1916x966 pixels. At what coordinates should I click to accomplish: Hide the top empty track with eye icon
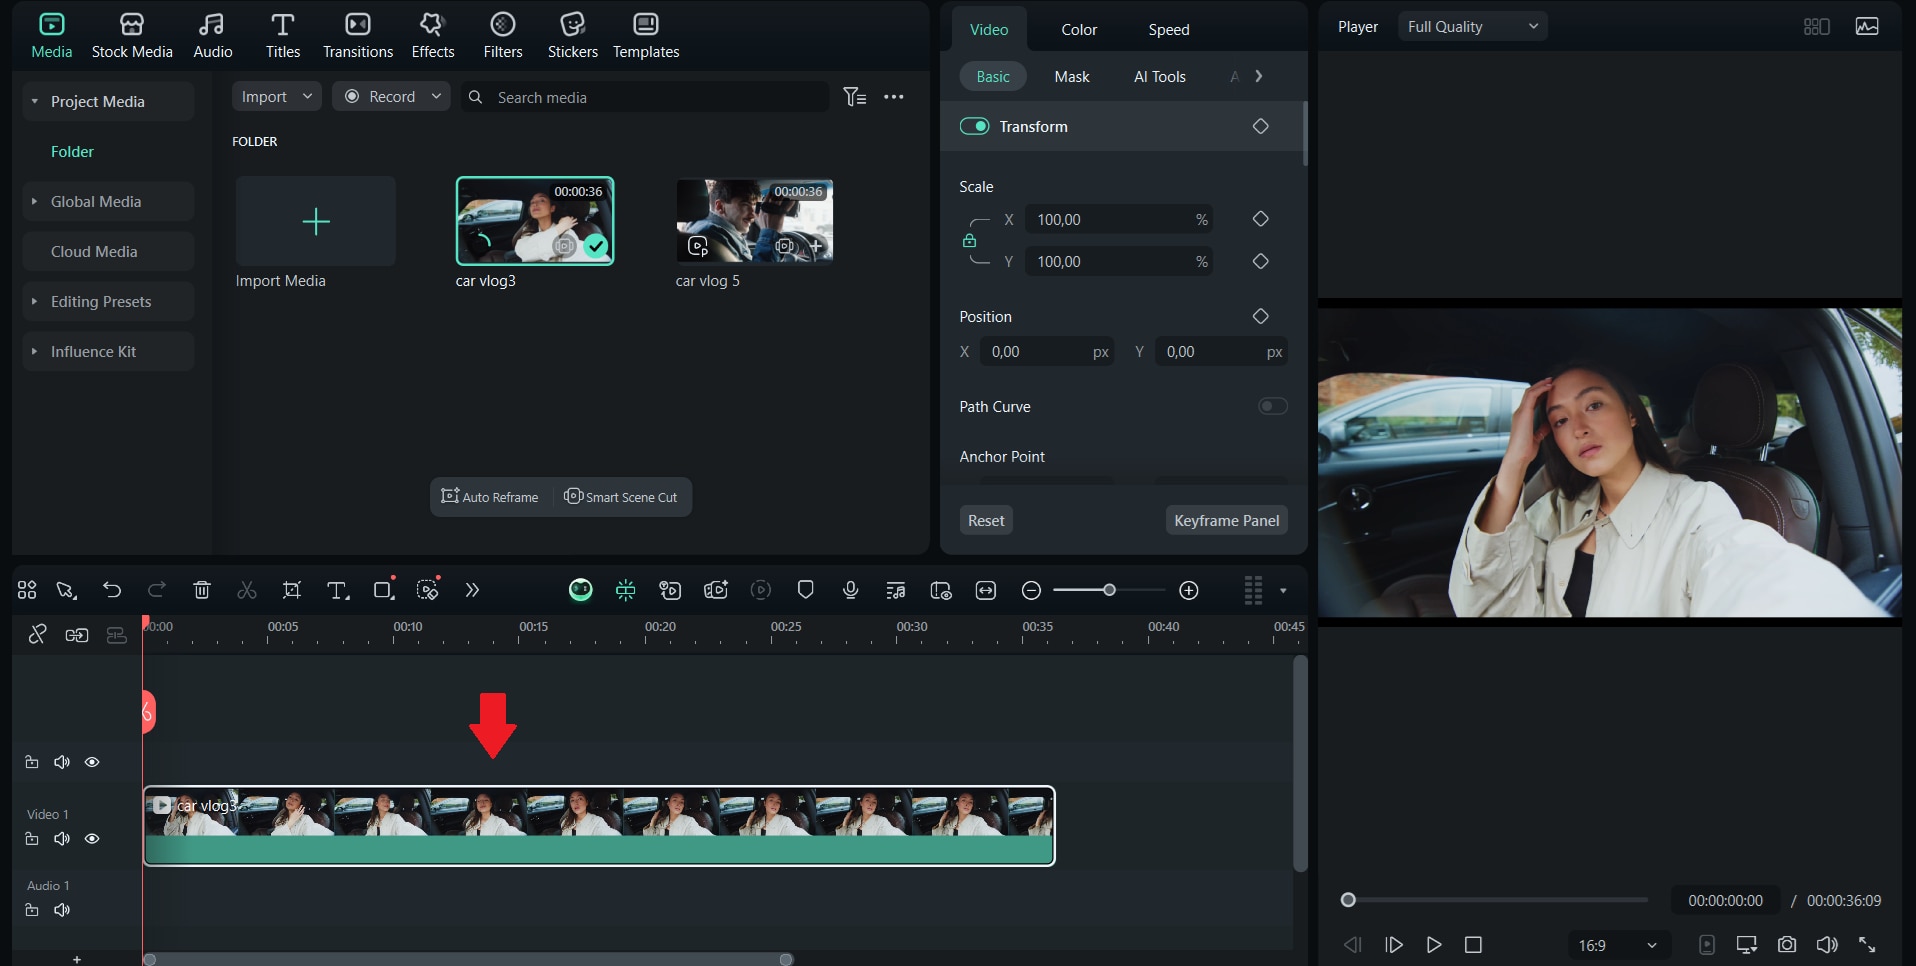pyautogui.click(x=92, y=762)
